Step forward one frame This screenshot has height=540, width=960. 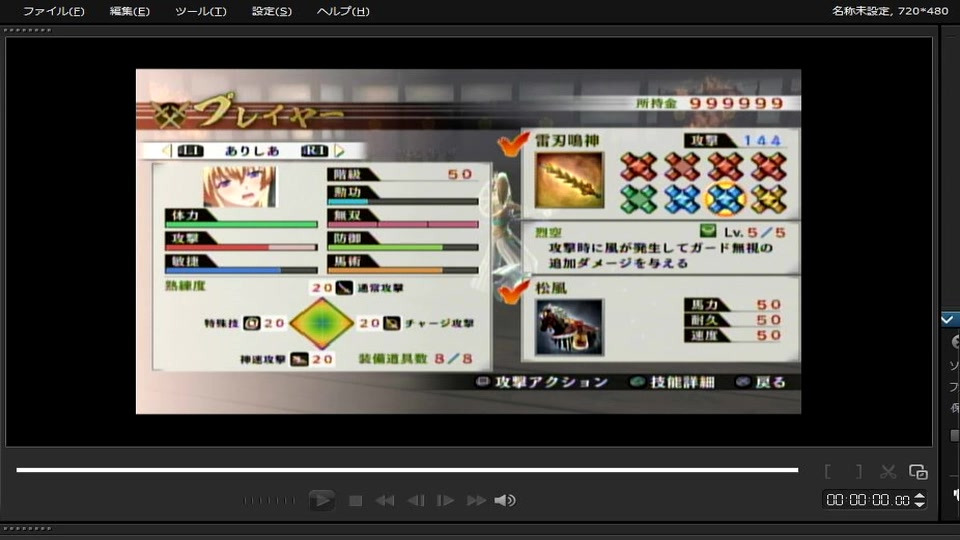(445, 501)
